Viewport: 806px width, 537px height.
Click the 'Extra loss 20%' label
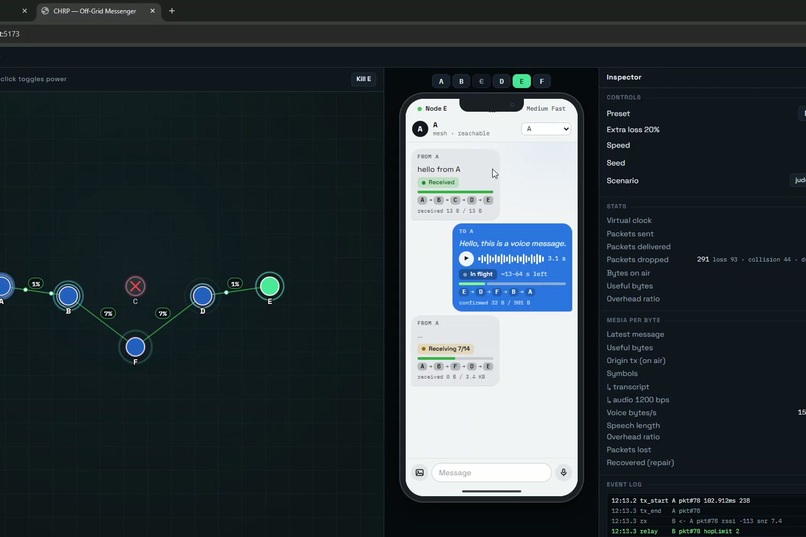633,129
